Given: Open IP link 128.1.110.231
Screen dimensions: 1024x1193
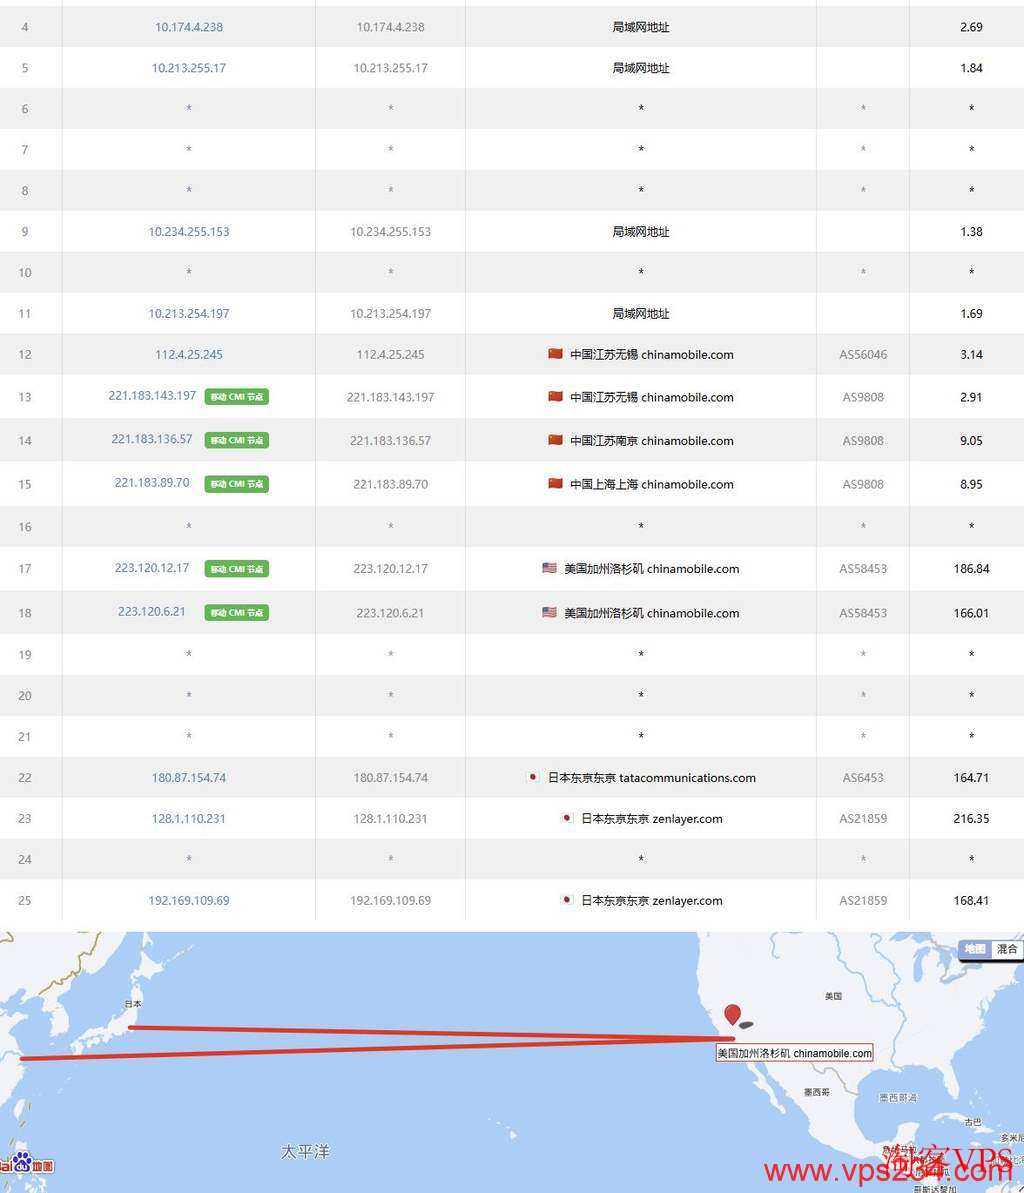Looking at the screenshot, I should tap(189, 819).
